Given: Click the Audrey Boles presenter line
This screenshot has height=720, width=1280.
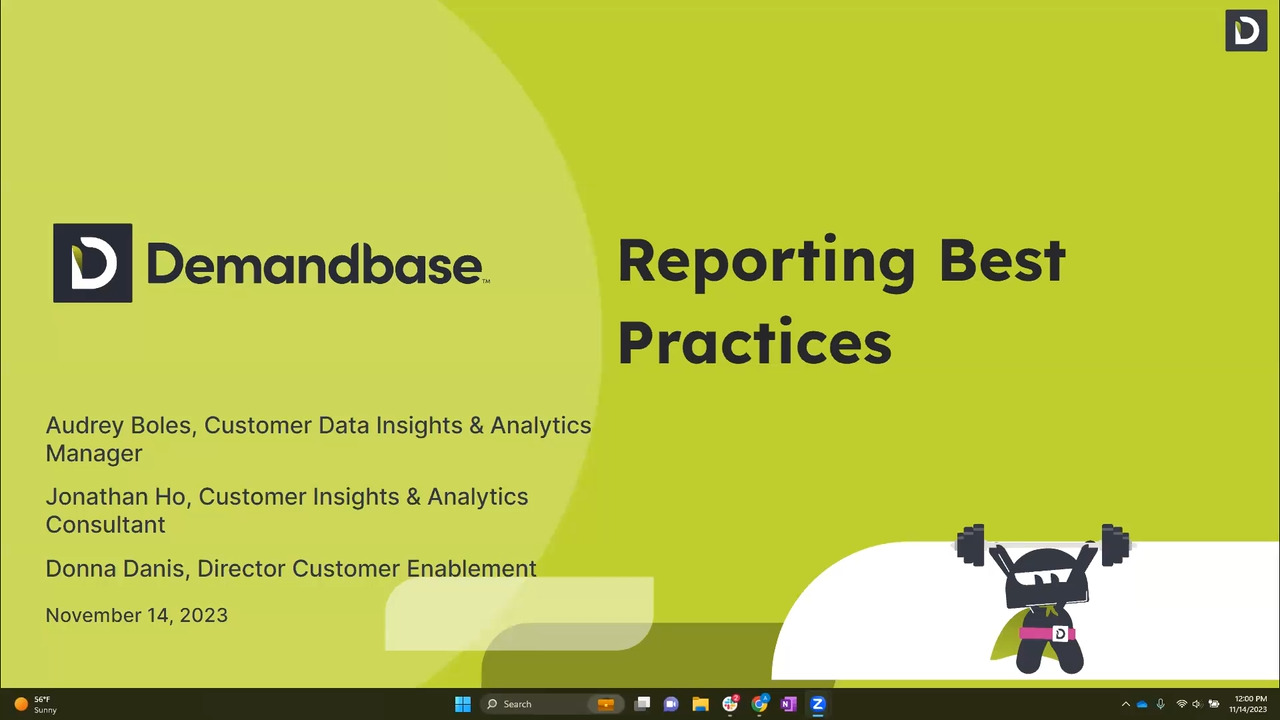Looking at the screenshot, I should [x=318, y=439].
